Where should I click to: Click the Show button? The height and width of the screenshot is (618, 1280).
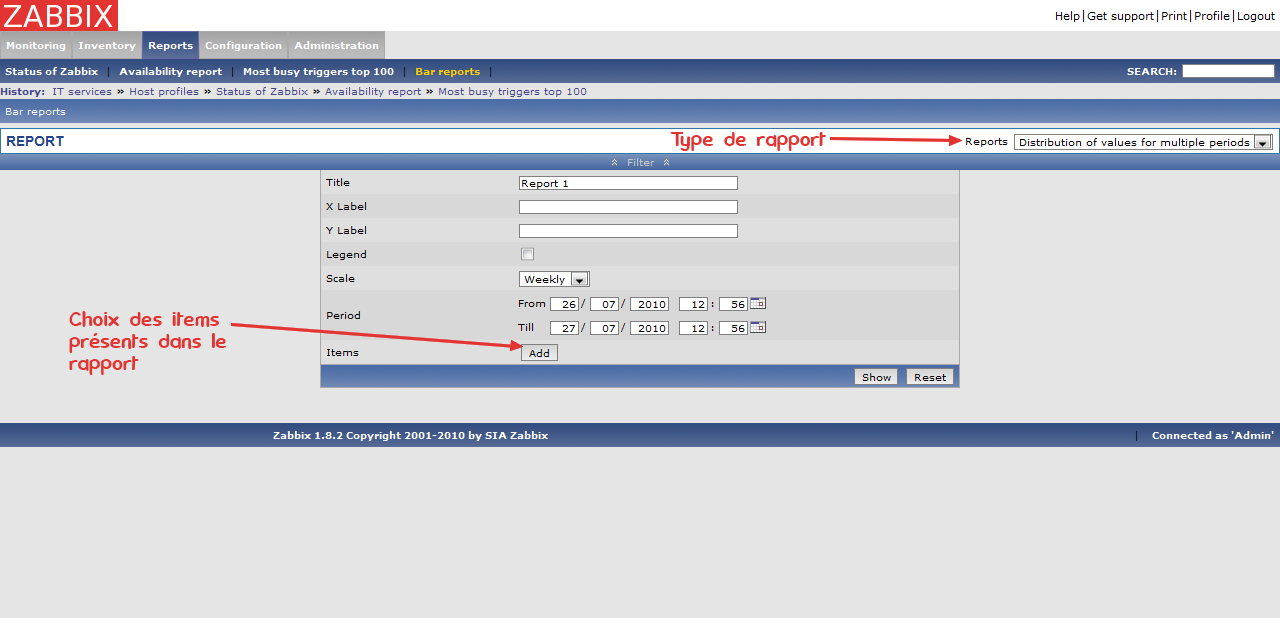876,377
